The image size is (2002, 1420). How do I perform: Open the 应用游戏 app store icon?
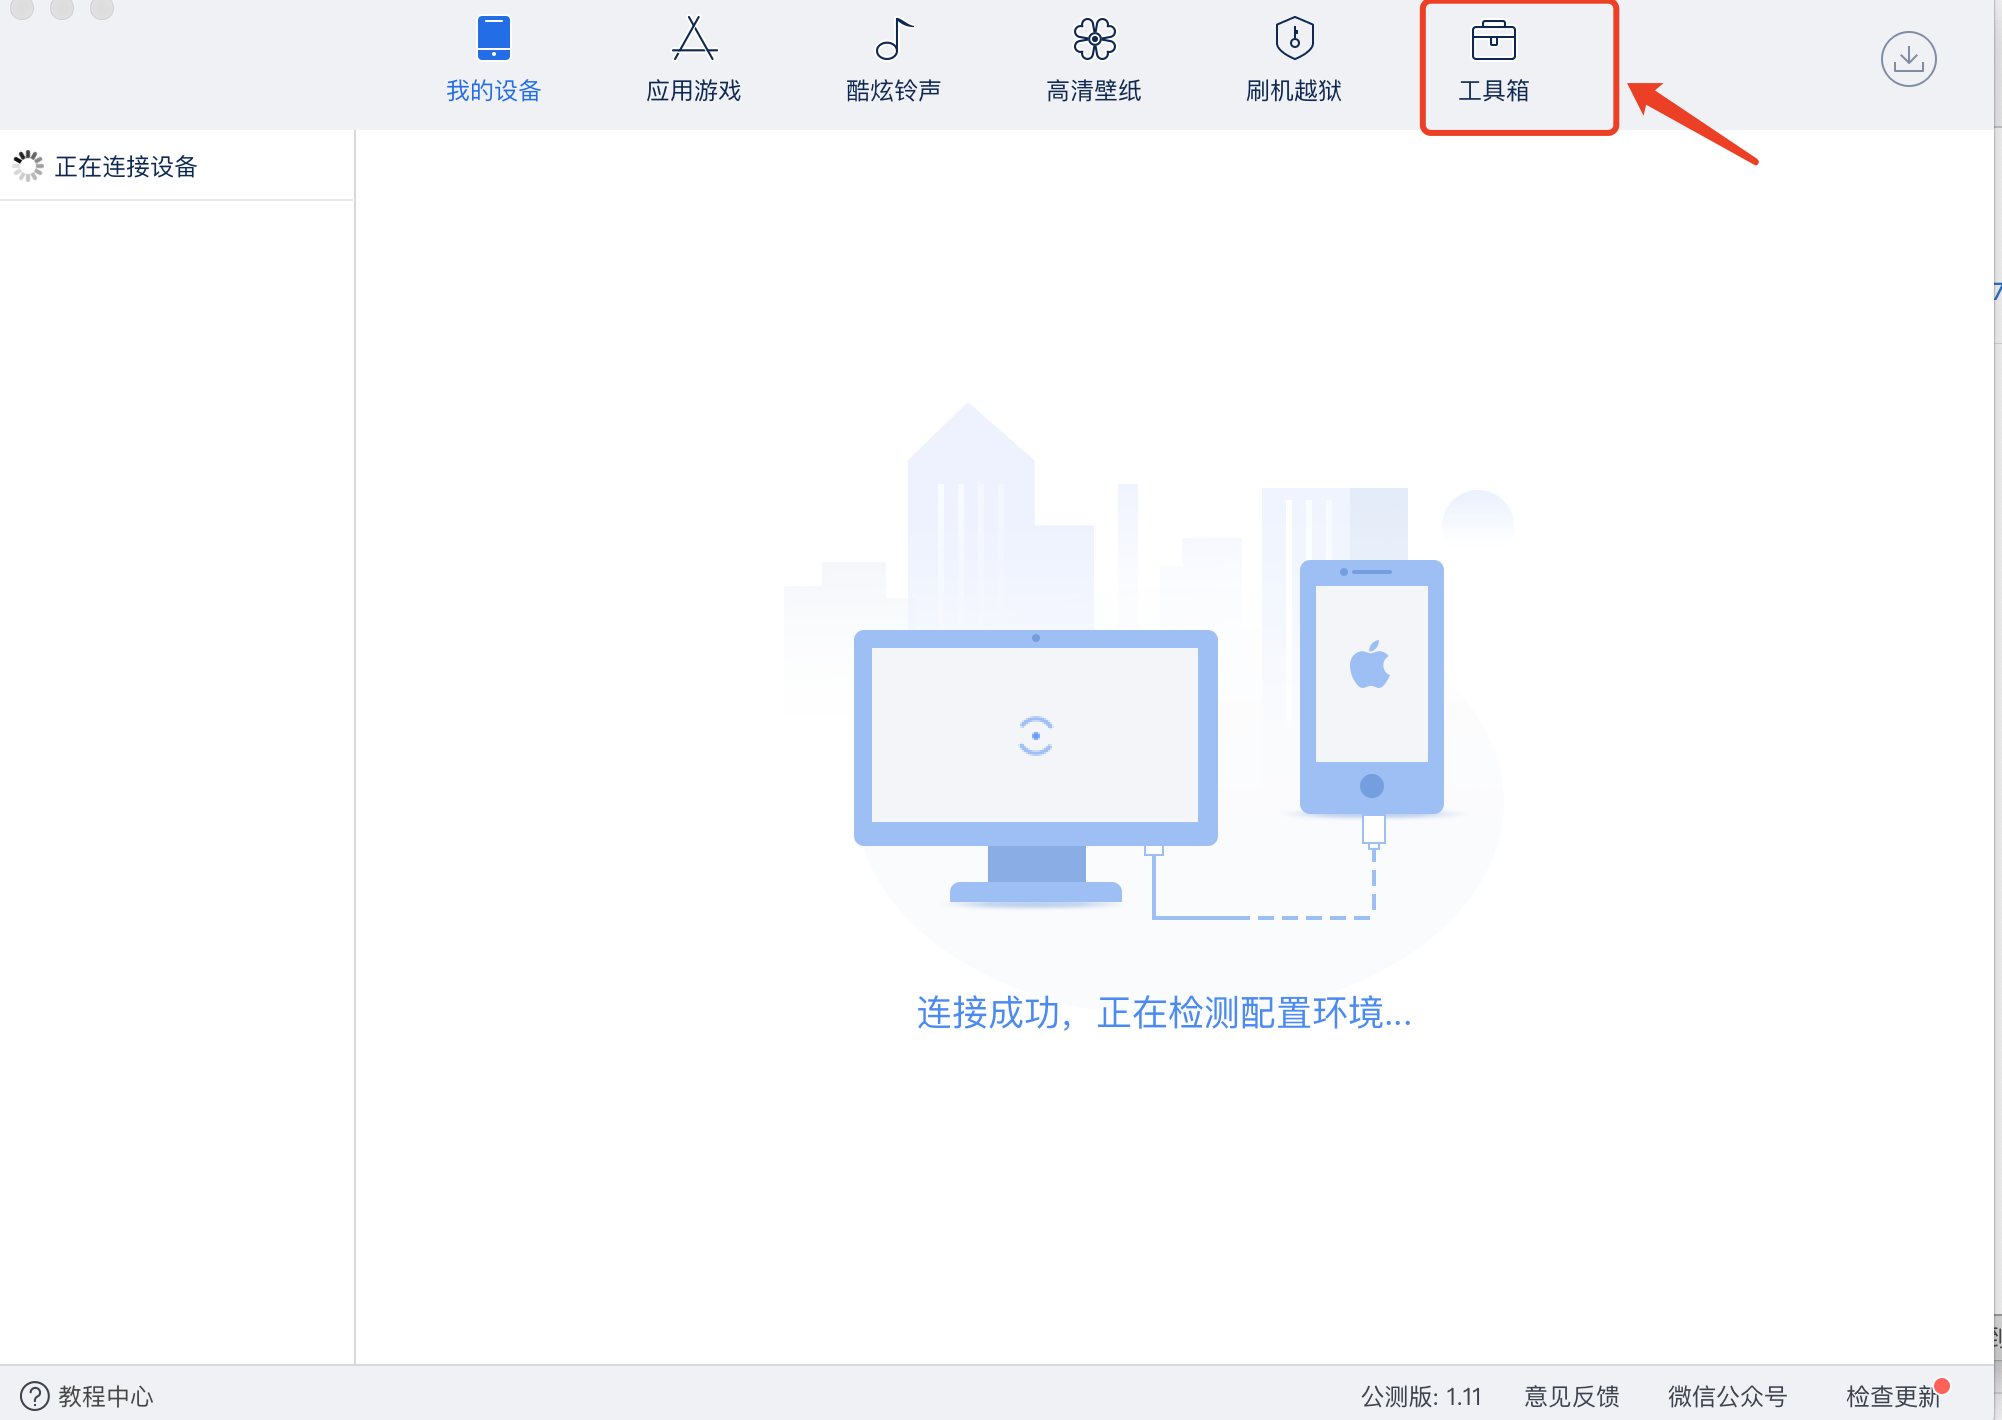pyautogui.click(x=693, y=38)
